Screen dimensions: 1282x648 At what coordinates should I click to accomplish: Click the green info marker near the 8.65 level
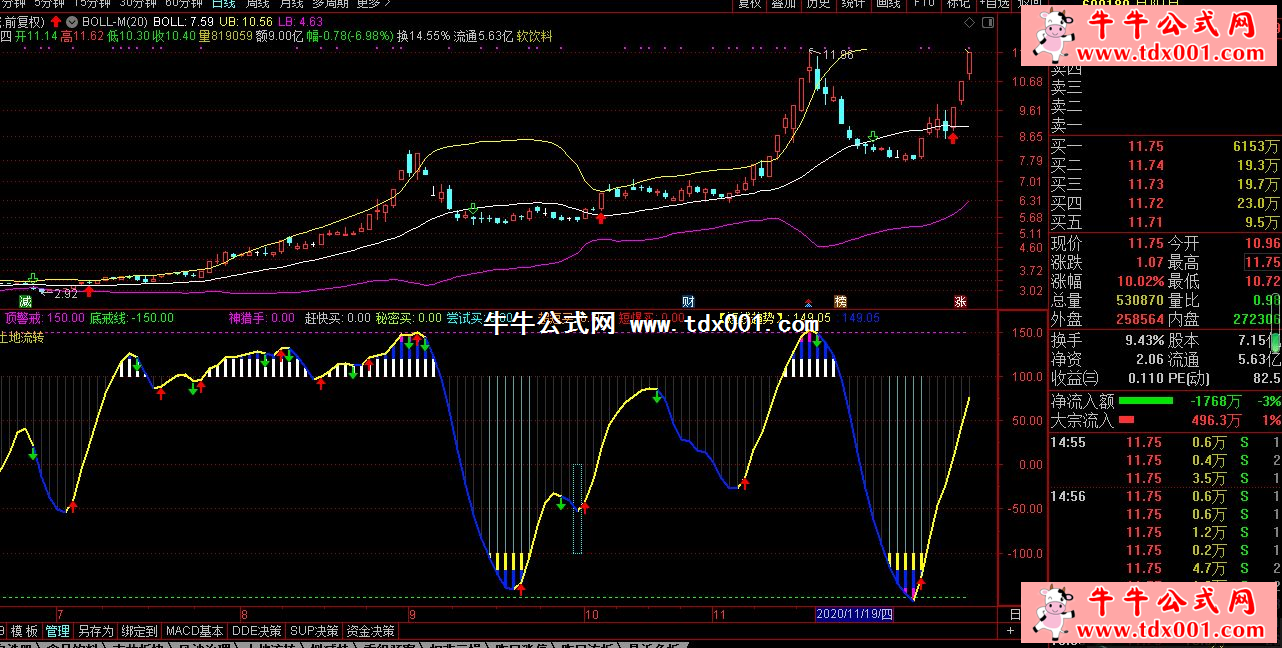pyautogui.click(x=872, y=135)
